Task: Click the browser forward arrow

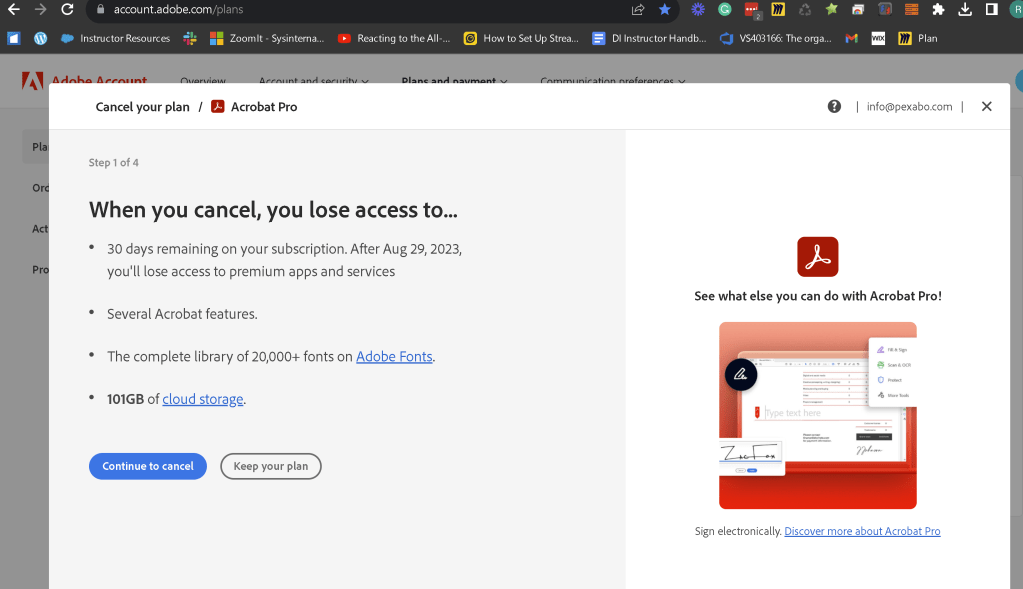Action: pyautogui.click(x=40, y=9)
